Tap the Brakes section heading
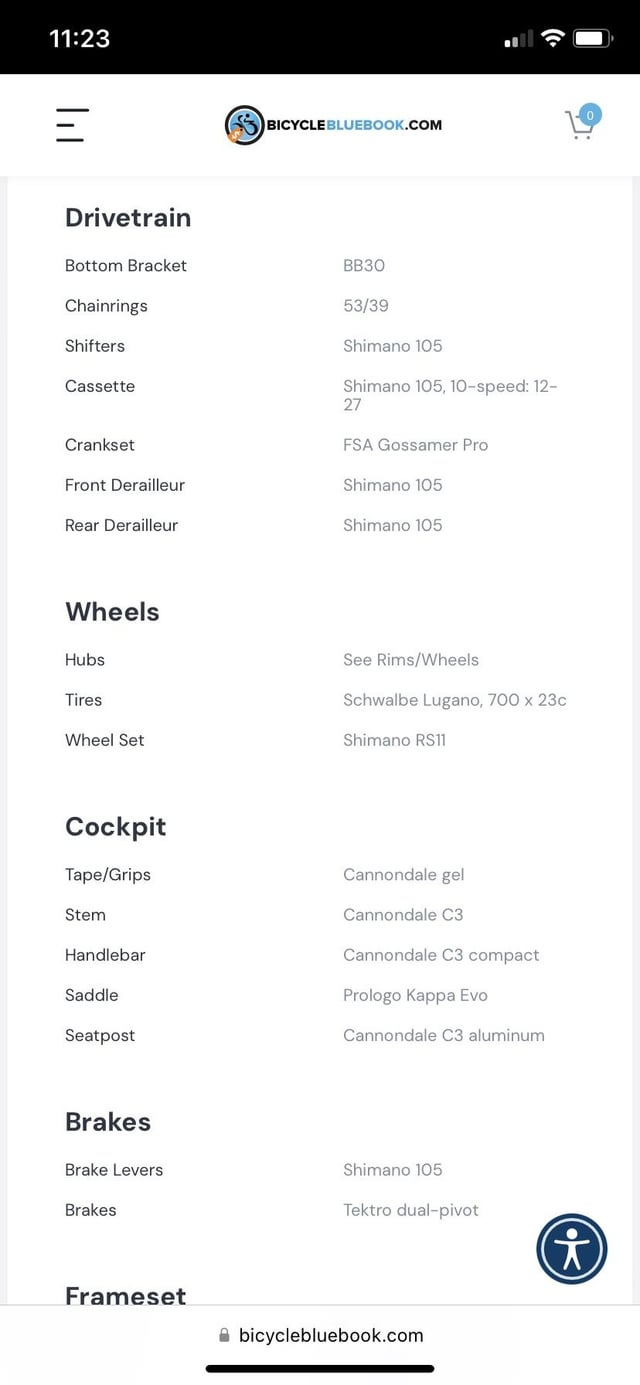The image size is (640, 1385). click(x=108, y=1121)
